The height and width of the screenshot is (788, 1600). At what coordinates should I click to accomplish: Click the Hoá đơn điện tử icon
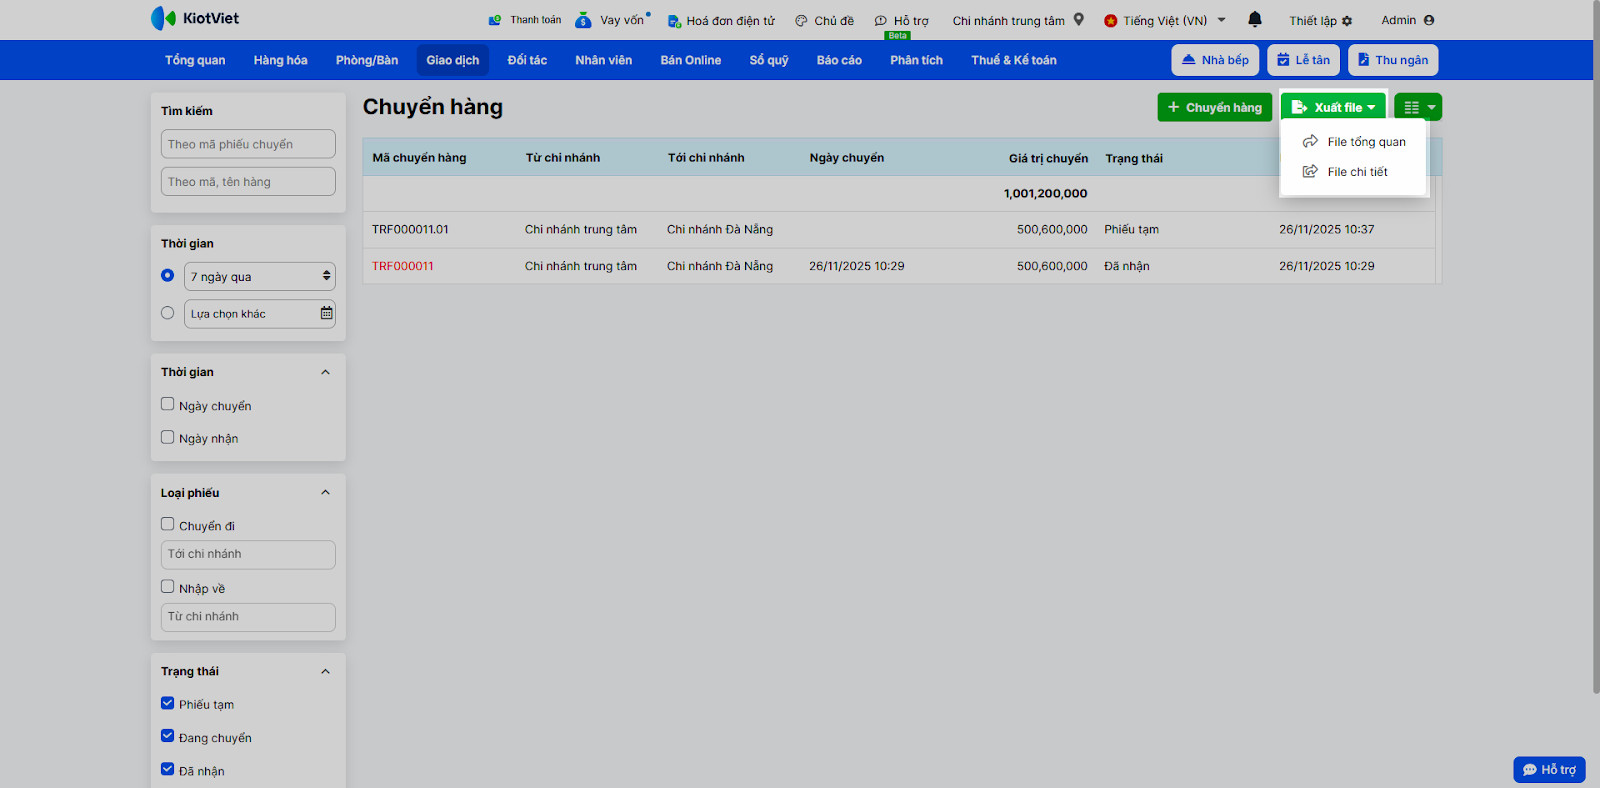674,21
